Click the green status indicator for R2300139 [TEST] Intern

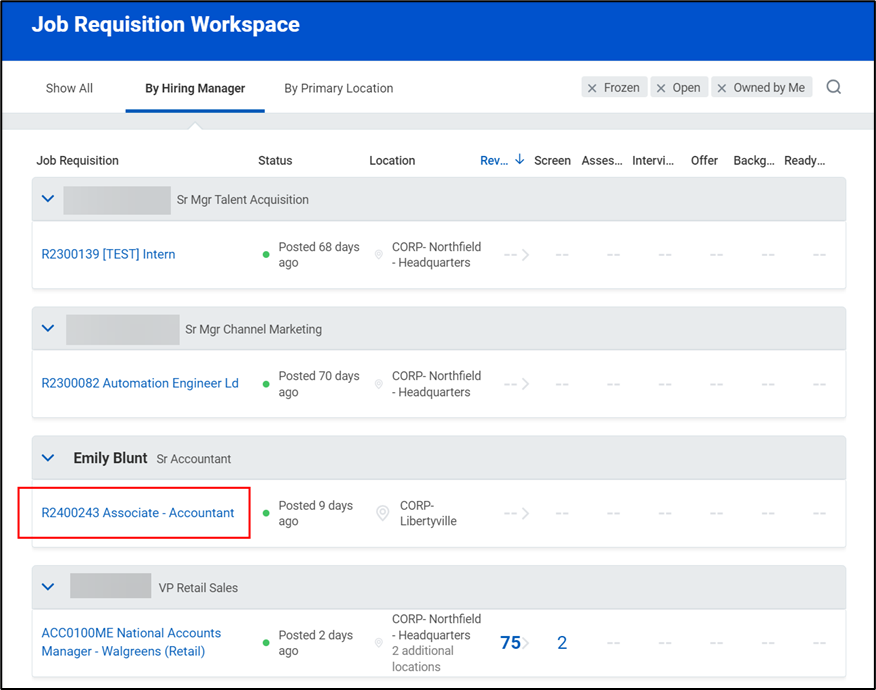pos(265,254)
